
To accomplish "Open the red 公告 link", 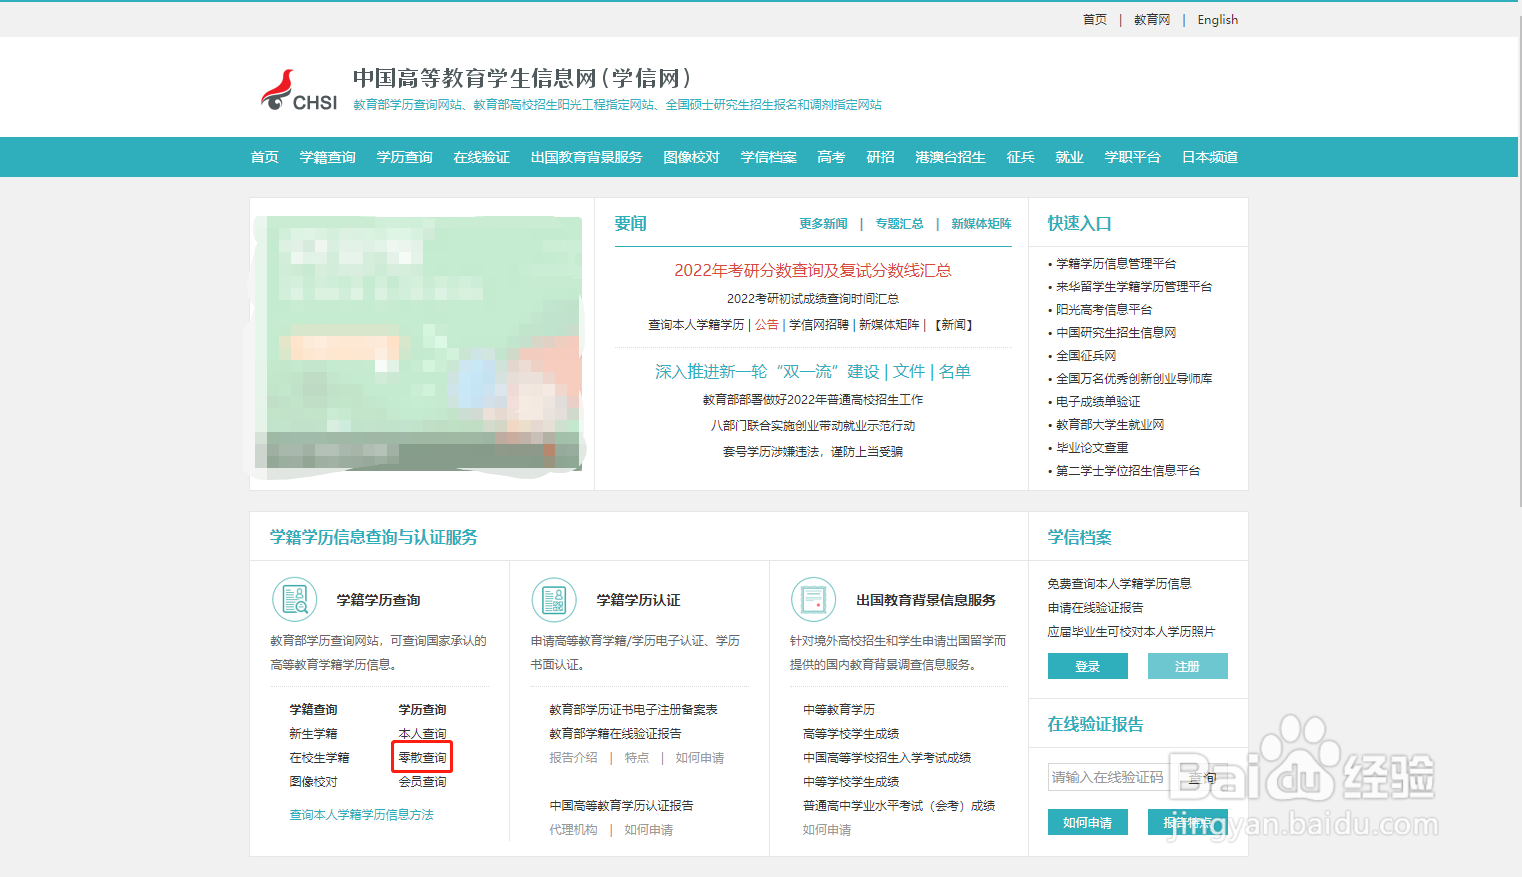I will coord(767,325).
